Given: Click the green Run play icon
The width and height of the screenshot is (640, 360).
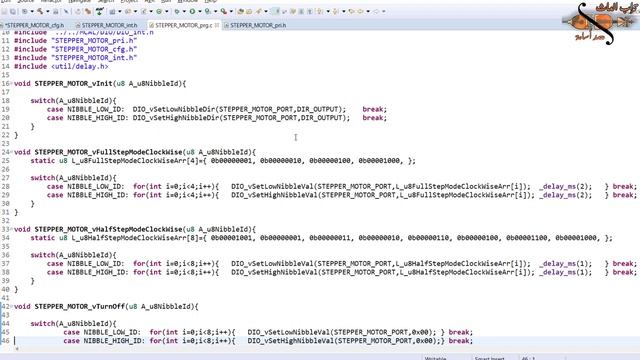Looking at the screenshot, I should [x=192, y=11].
